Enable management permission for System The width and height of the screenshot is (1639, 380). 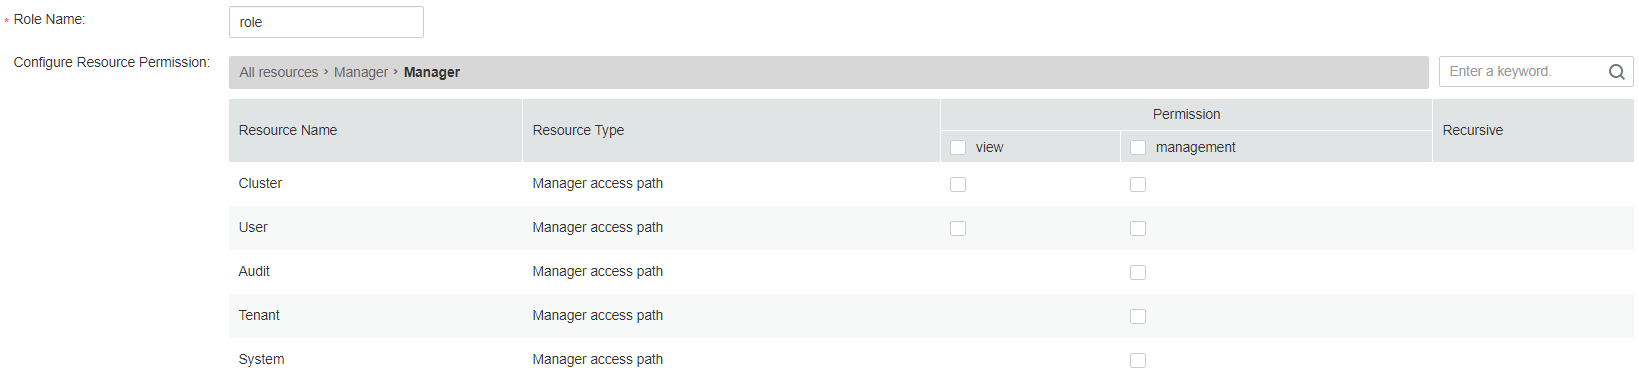point(1138,360)
